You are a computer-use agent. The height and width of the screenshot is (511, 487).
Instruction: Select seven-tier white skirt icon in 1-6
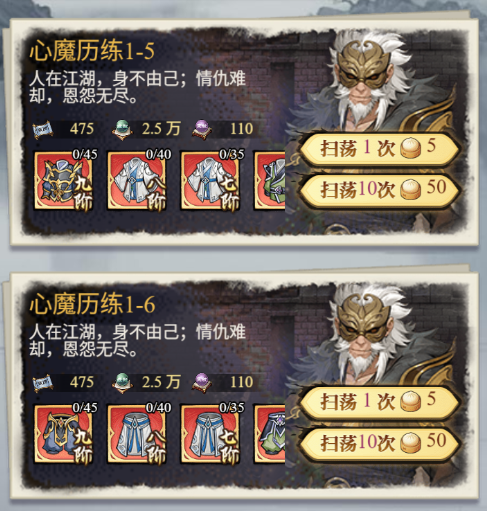(x=210, y=434)
